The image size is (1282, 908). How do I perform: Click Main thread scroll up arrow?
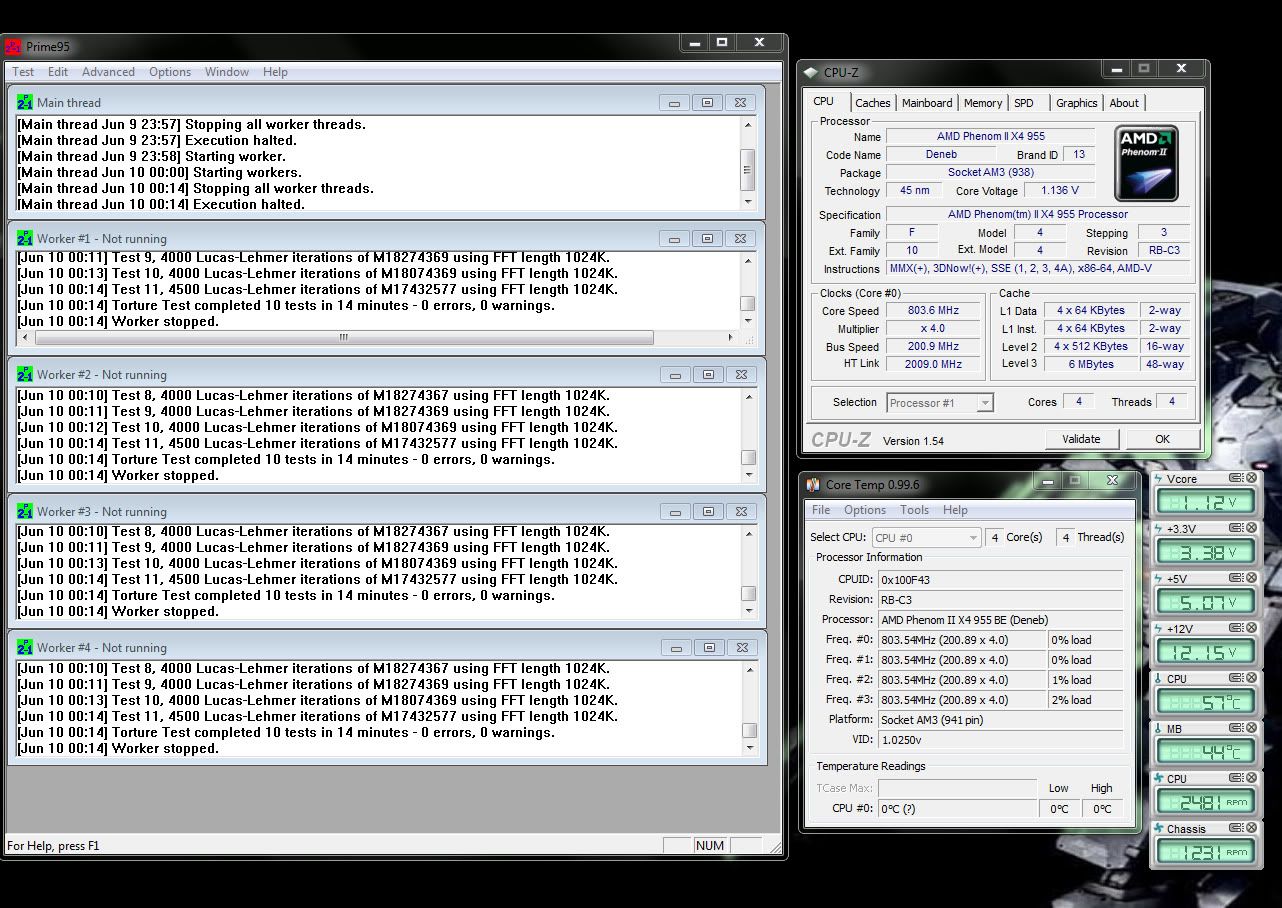point(748,125)
